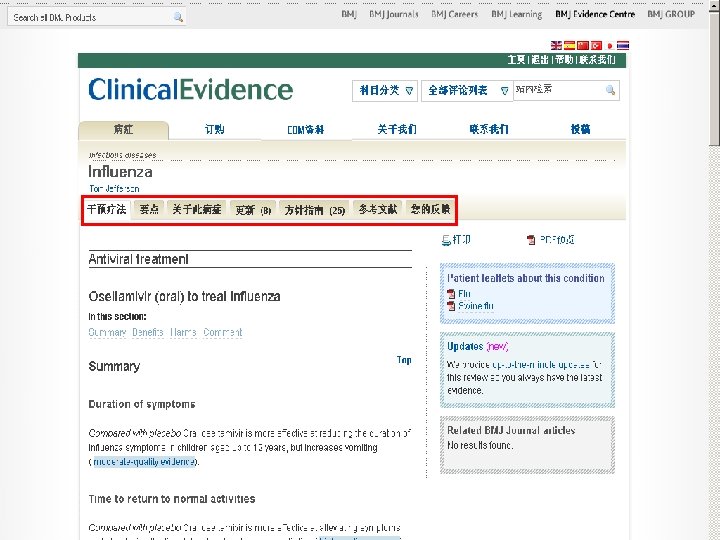720x540 pixels.
Task: Select the 干预疗法 sub-tab
Action: tap(107, 210)
